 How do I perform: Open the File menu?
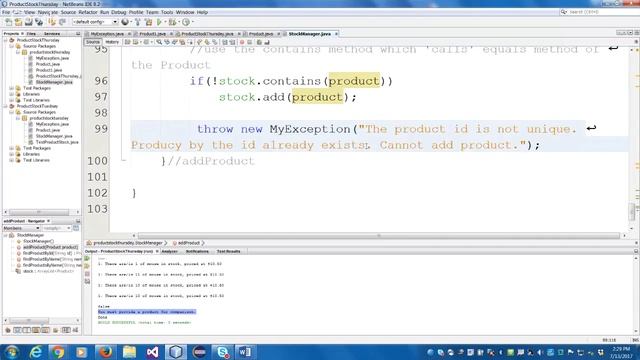click(x=6, y=12)
